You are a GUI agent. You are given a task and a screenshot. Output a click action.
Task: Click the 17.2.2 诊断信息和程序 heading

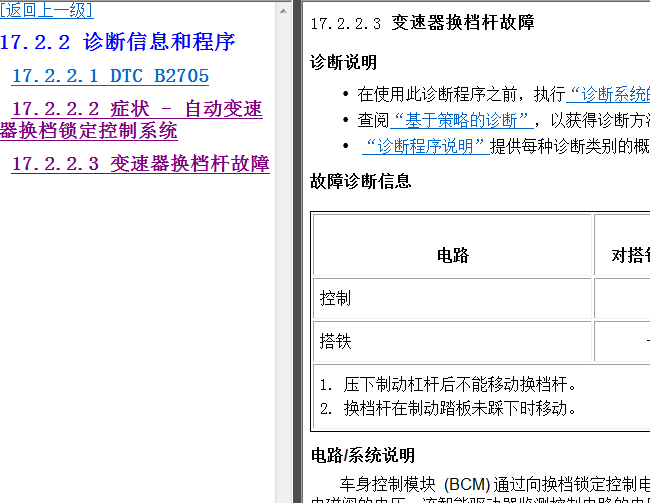[x=118, y=42]
